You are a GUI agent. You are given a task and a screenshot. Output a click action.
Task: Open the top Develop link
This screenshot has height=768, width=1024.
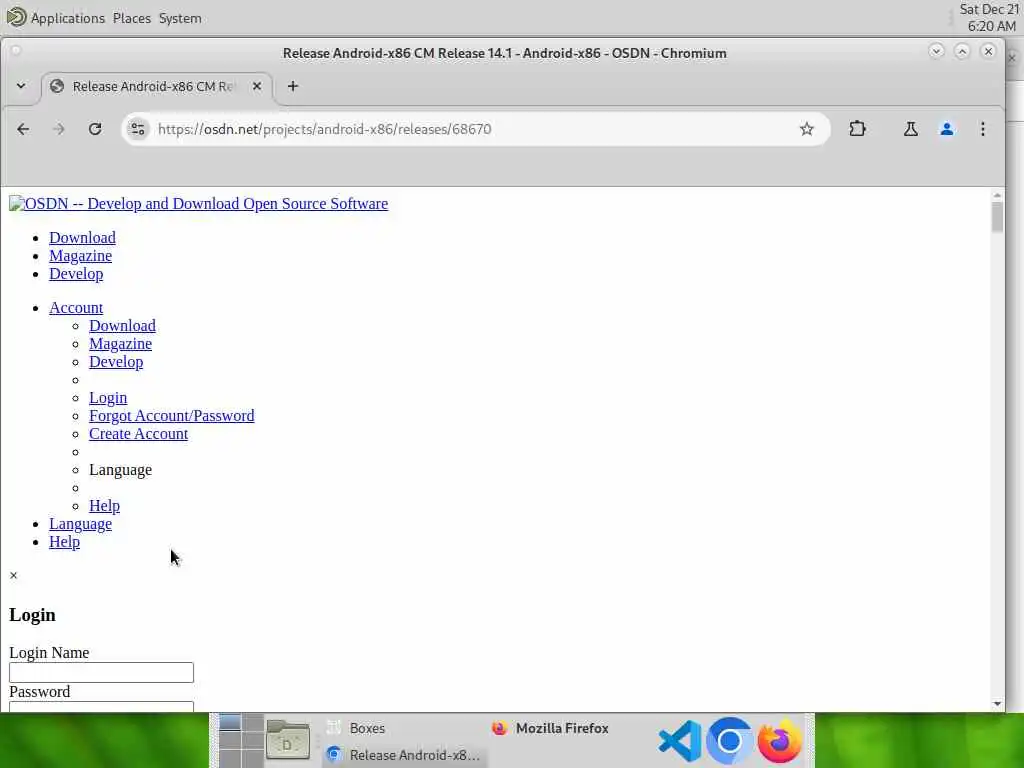[76, 274]
